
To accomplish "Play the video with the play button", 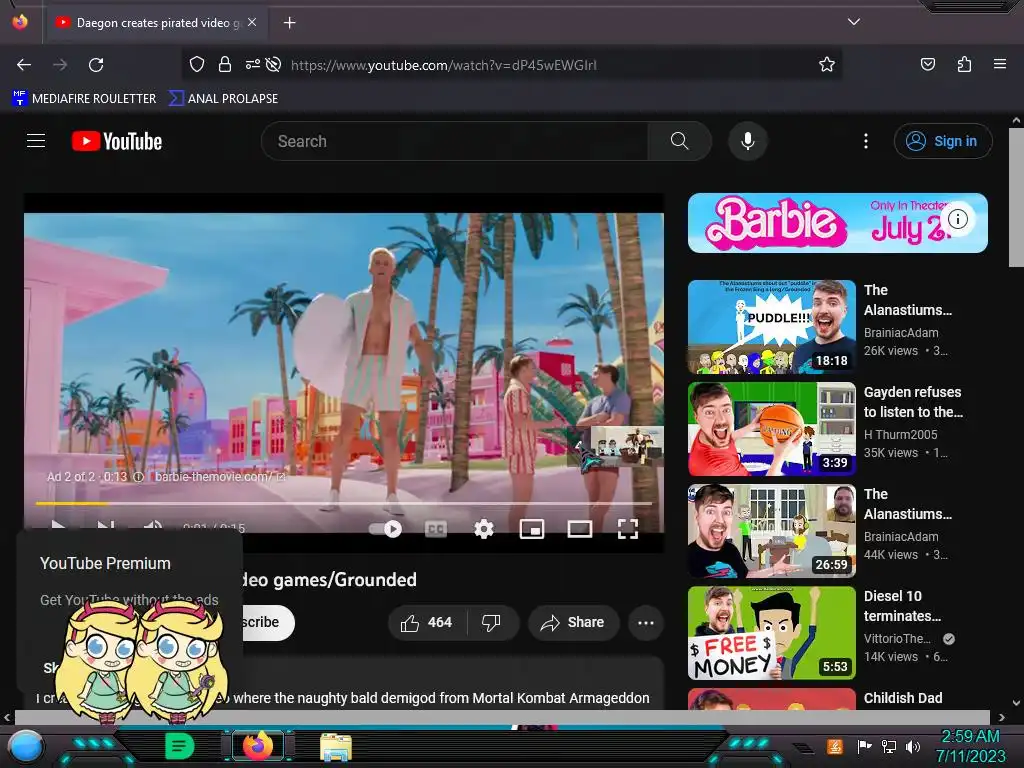I will (x=58, y=526).
